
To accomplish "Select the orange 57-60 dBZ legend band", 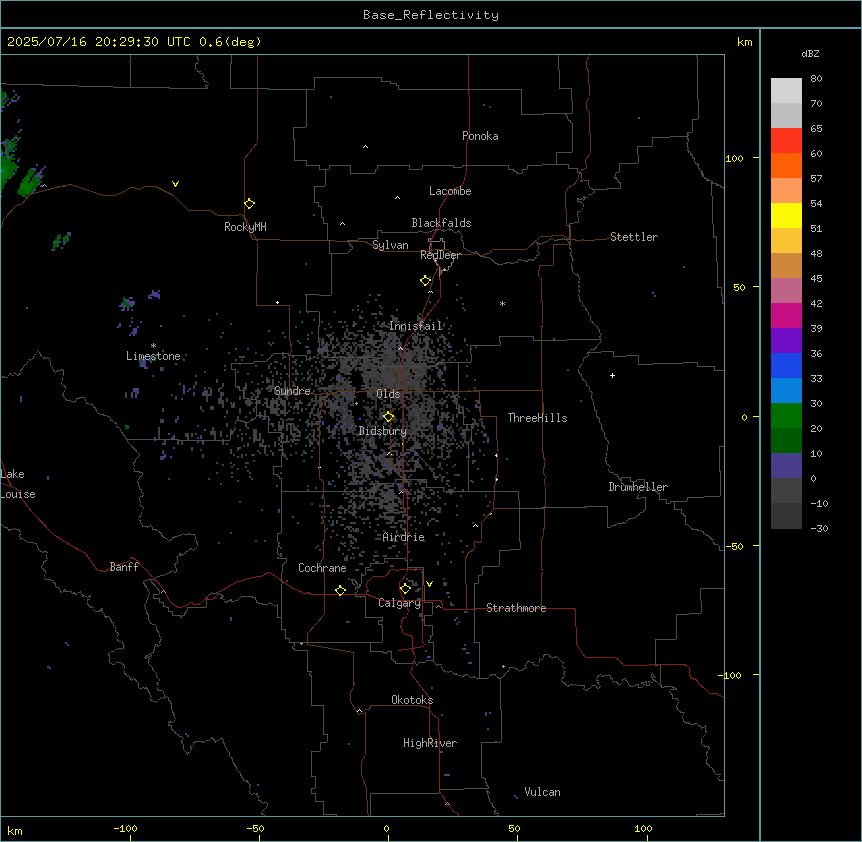I will 786,165.
